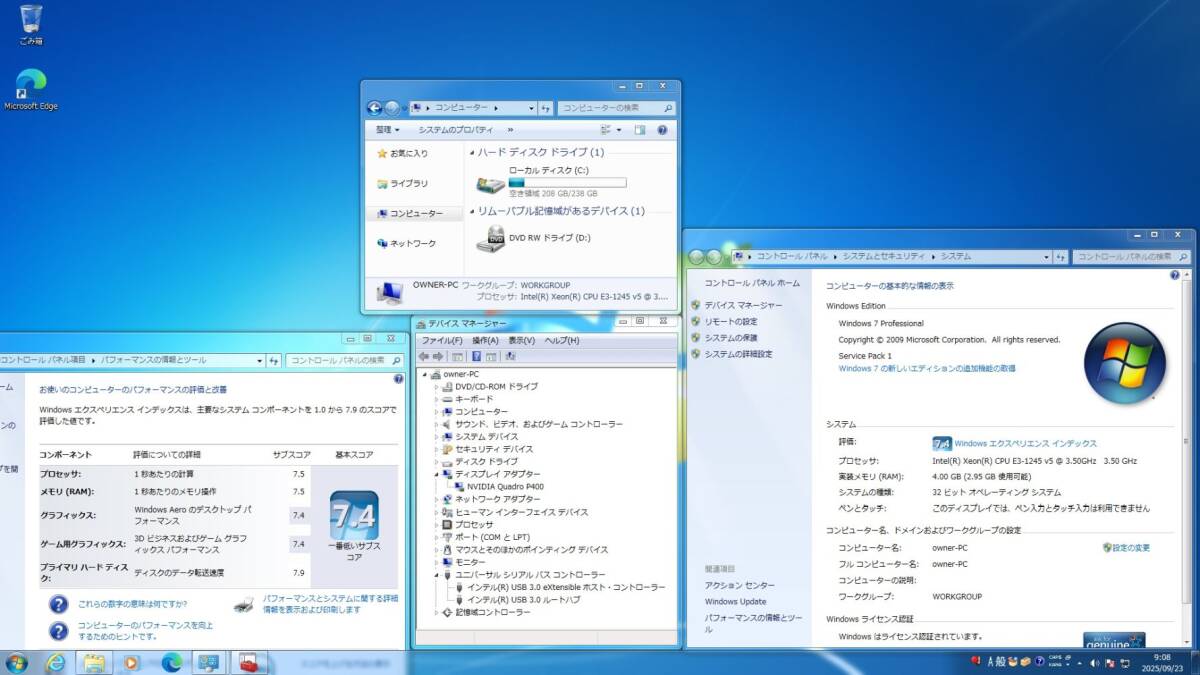This screenshot has height=675, width=1200.
Task: Click the Explorer help question mark icon
Action: pyautogui.click(x=661, y=130)
